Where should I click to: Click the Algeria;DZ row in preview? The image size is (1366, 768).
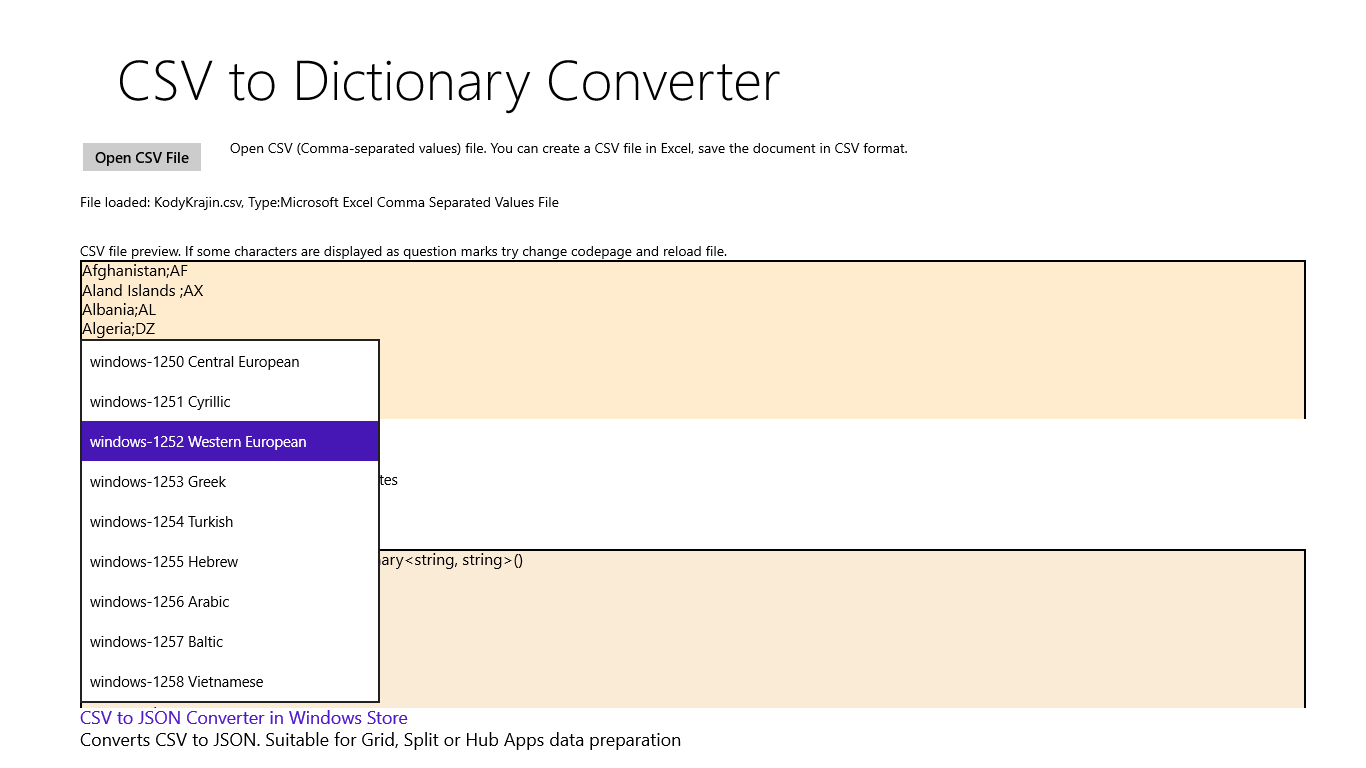(119, 329)
